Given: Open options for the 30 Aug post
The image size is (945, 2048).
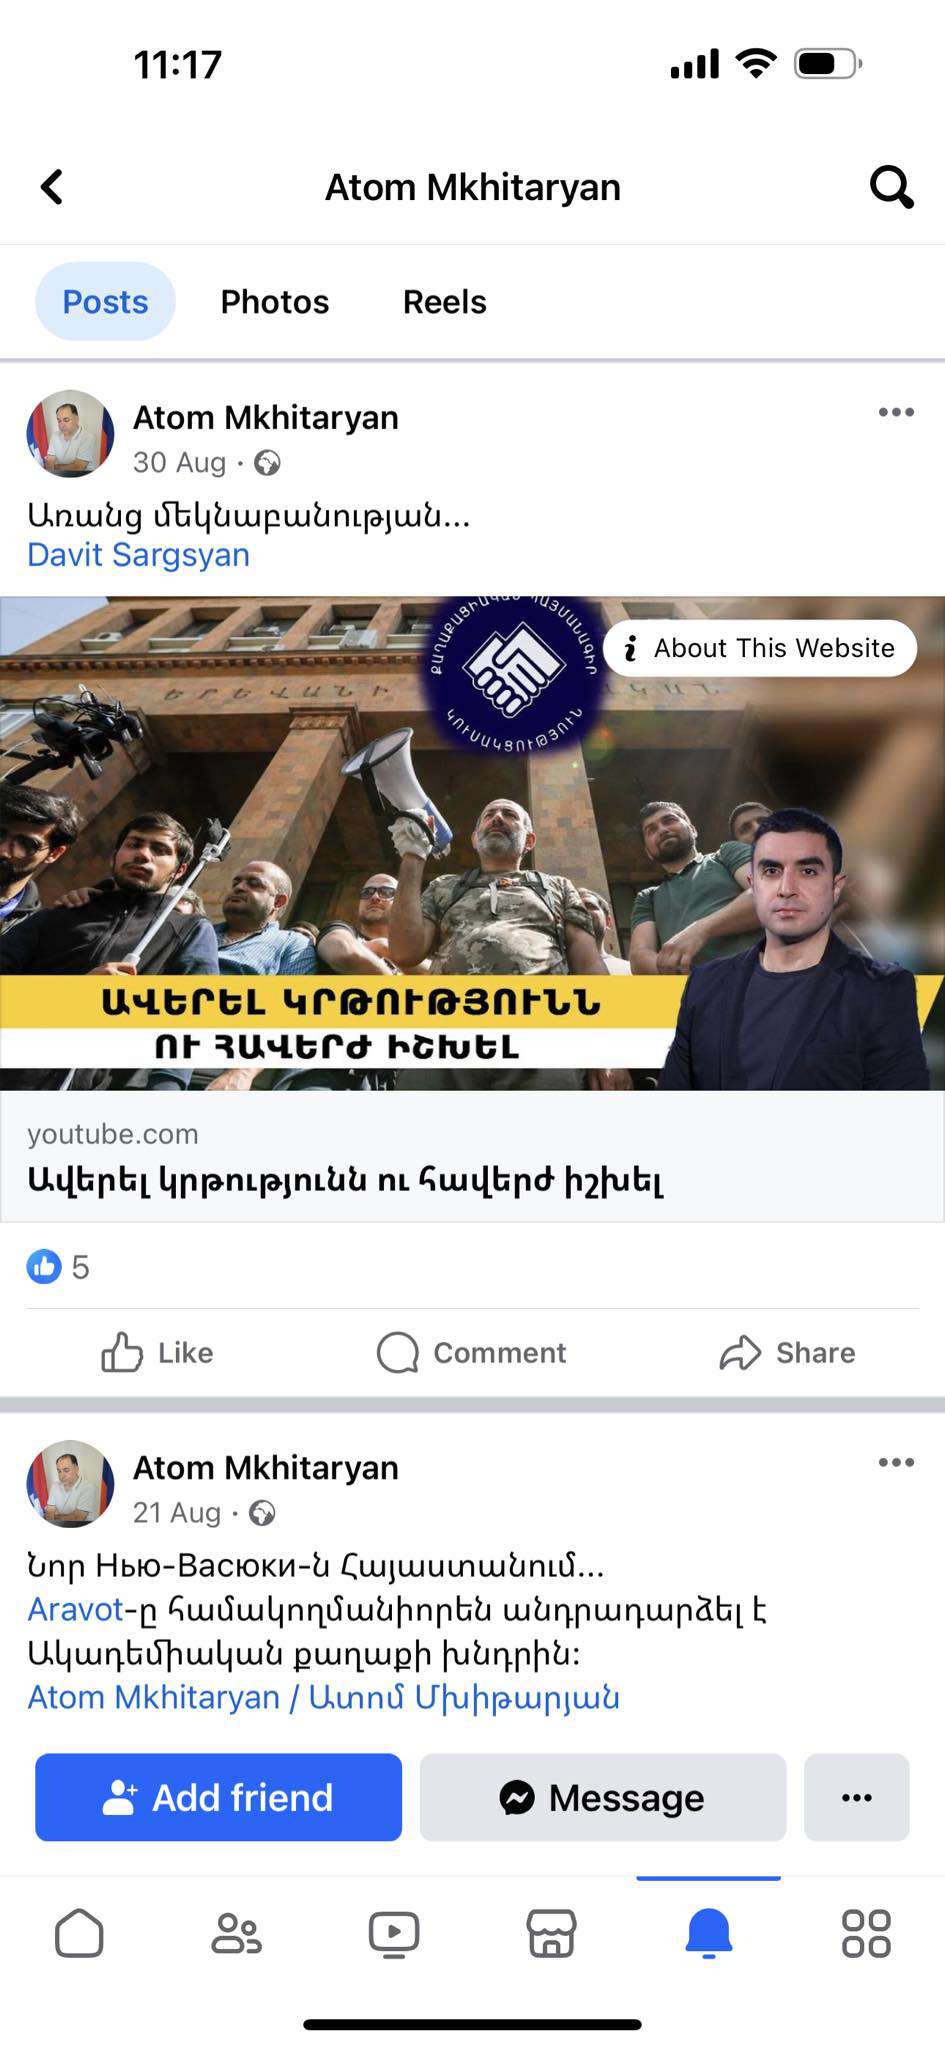Looking at the screenshot, I should (896, 412).
